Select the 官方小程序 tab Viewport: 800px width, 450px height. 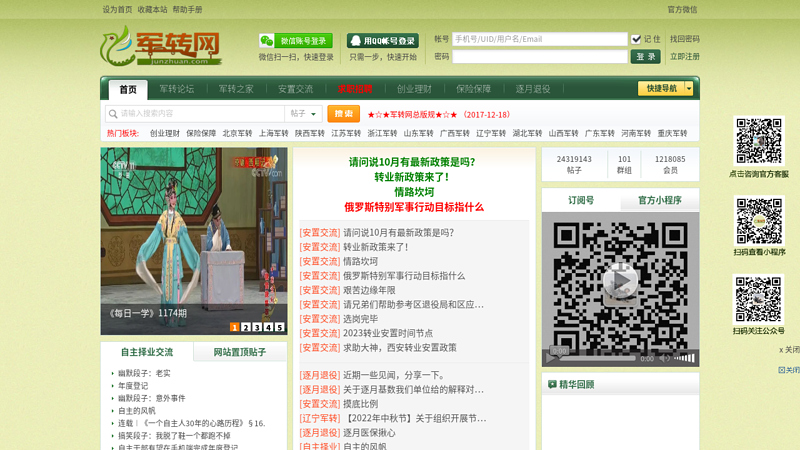click(x=660, y=200)
